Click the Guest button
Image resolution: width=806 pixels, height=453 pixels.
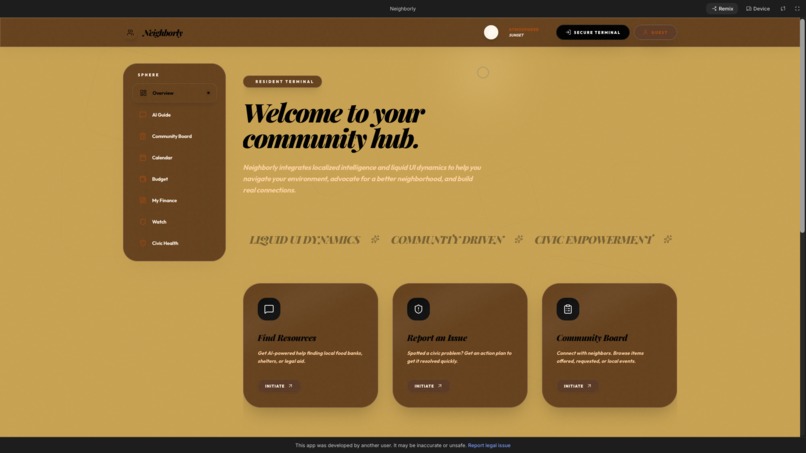point(655,32)
